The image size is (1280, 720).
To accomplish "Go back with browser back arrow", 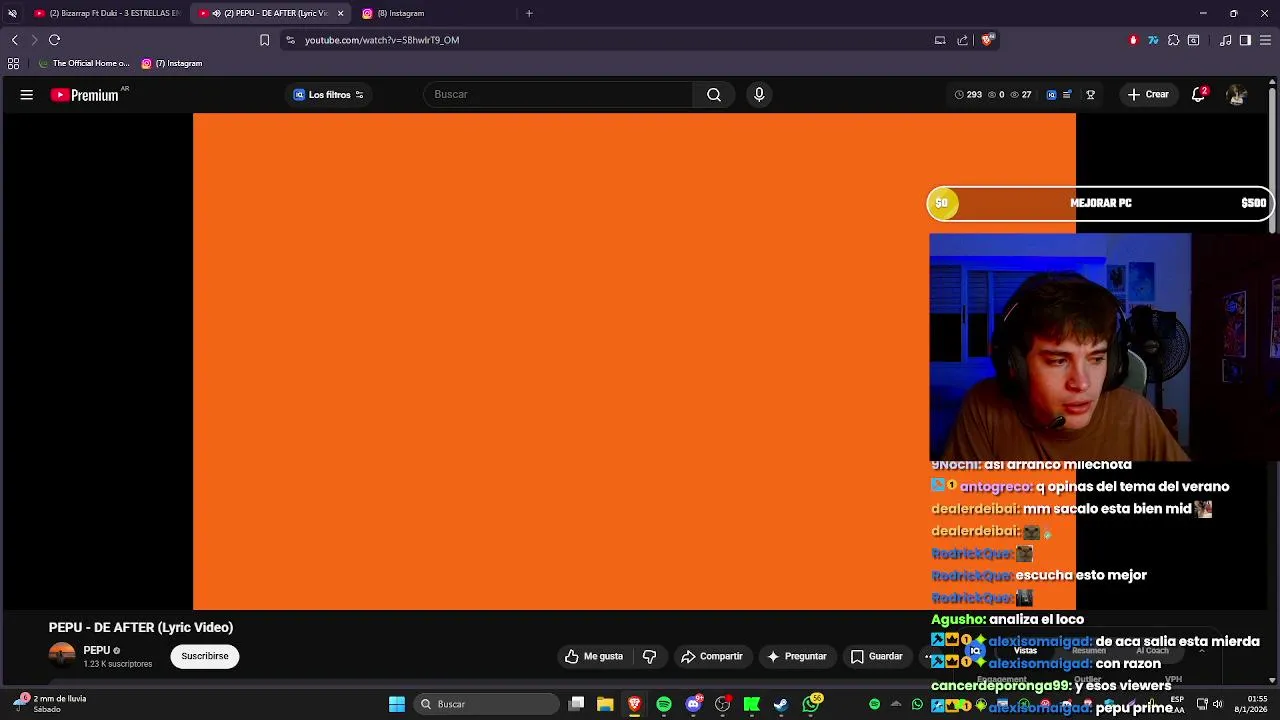I will 14,40.
